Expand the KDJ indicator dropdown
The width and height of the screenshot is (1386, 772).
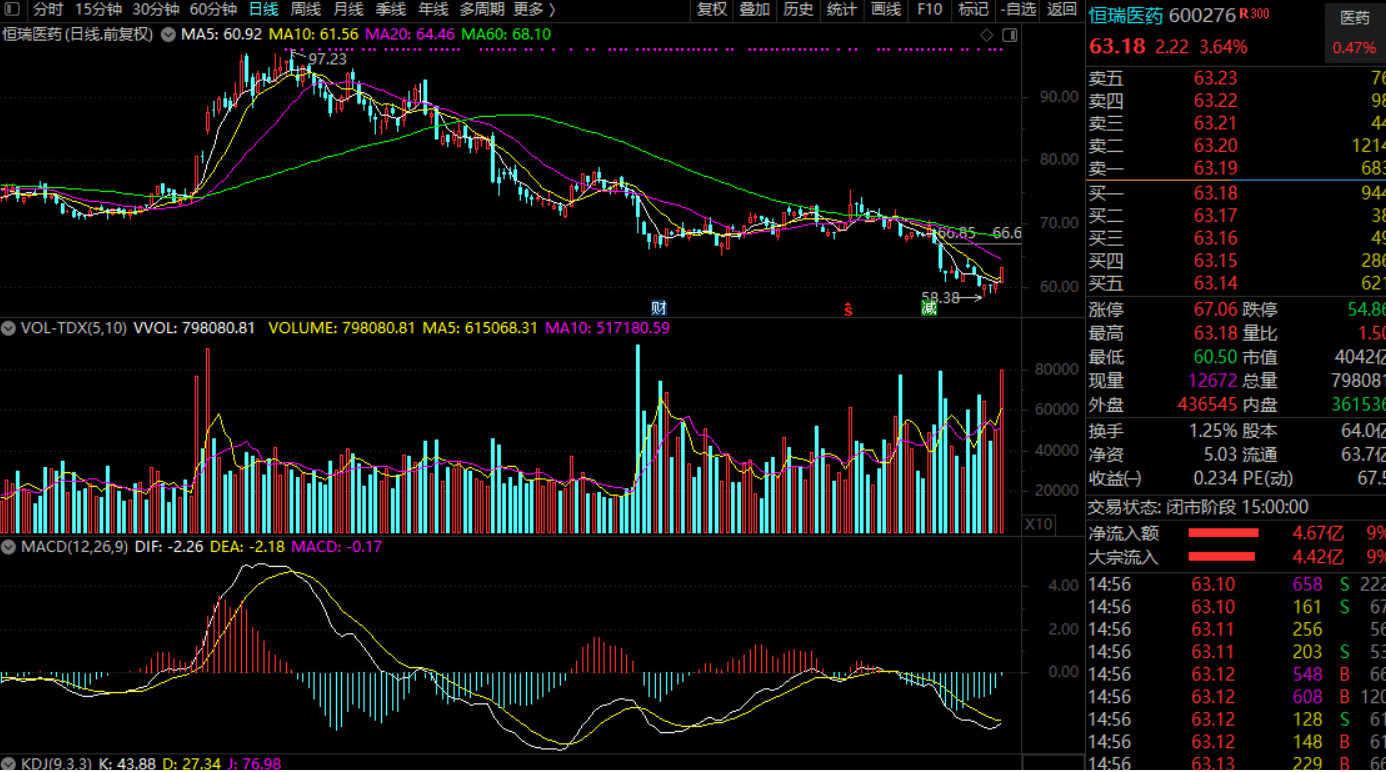[7, 764]
